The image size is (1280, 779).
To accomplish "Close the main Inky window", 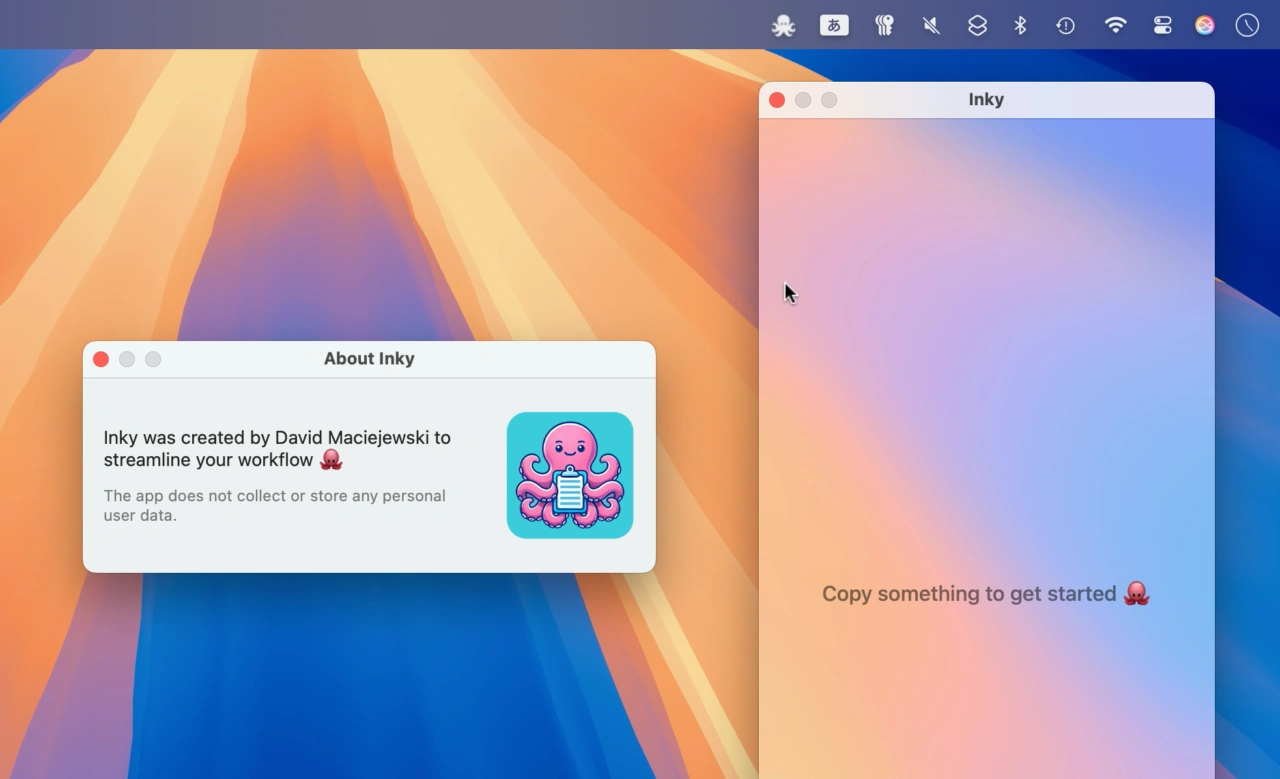I will (x=777, y=100).
